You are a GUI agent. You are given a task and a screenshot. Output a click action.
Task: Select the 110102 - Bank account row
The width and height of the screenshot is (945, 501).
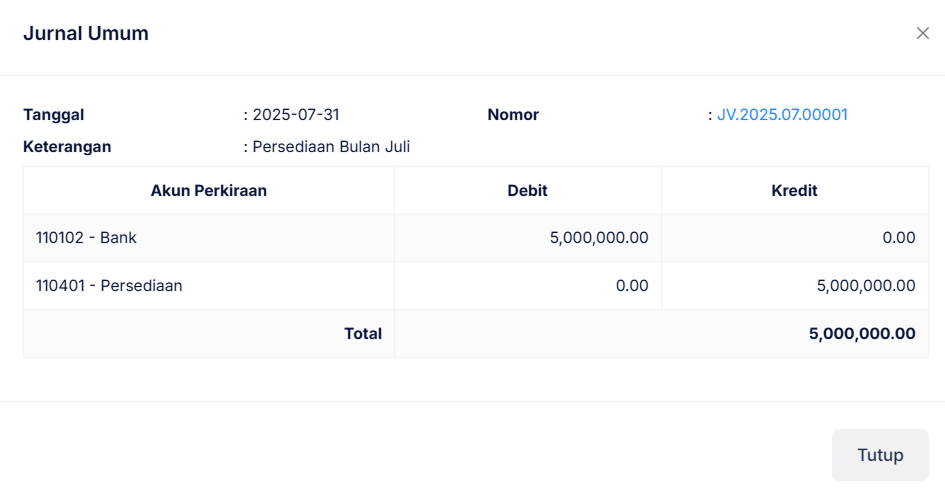tap(86, 238)
